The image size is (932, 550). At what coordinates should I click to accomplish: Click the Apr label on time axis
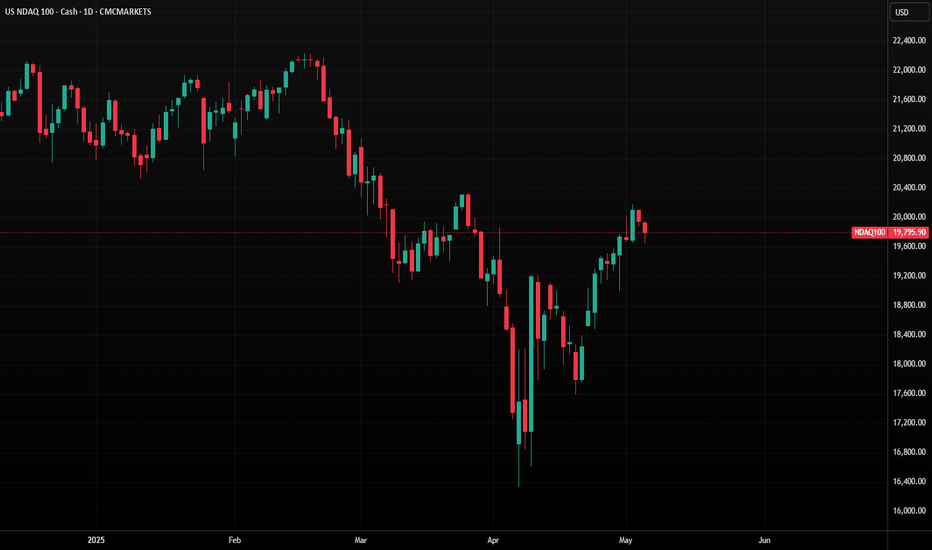coord(493,540)
